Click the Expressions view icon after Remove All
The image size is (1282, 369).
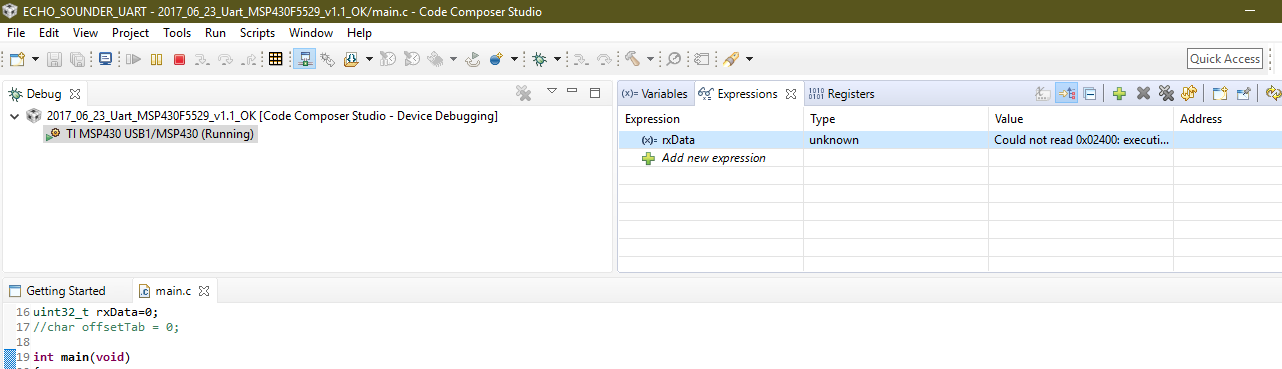(1190, 93)
